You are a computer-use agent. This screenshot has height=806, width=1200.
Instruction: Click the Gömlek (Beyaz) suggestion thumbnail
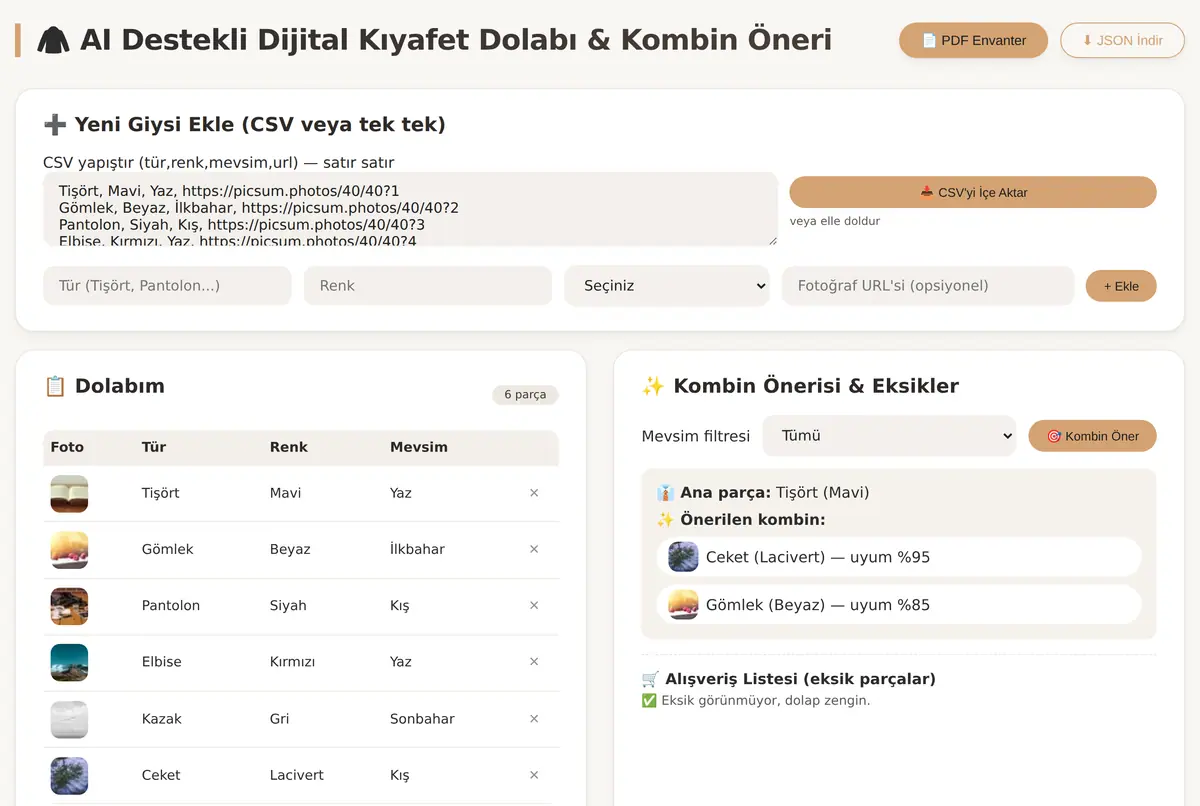683,605
